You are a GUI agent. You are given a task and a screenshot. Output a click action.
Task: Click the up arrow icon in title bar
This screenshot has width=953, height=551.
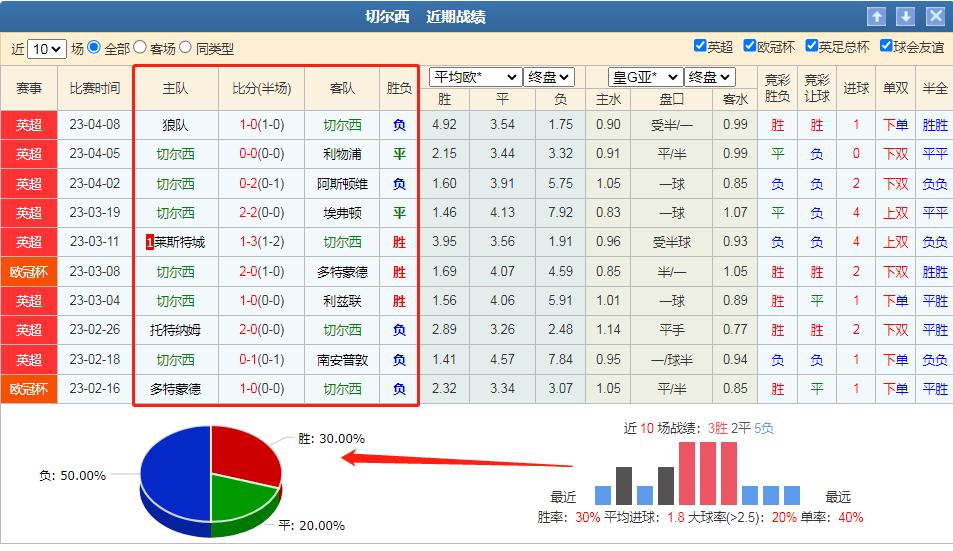click(876, 16)
